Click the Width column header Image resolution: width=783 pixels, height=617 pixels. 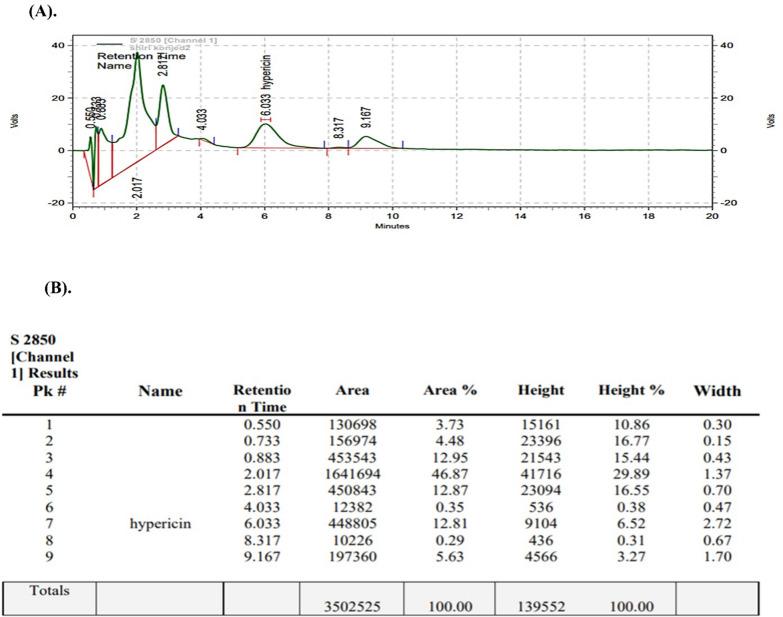click(x=718, y=391)
